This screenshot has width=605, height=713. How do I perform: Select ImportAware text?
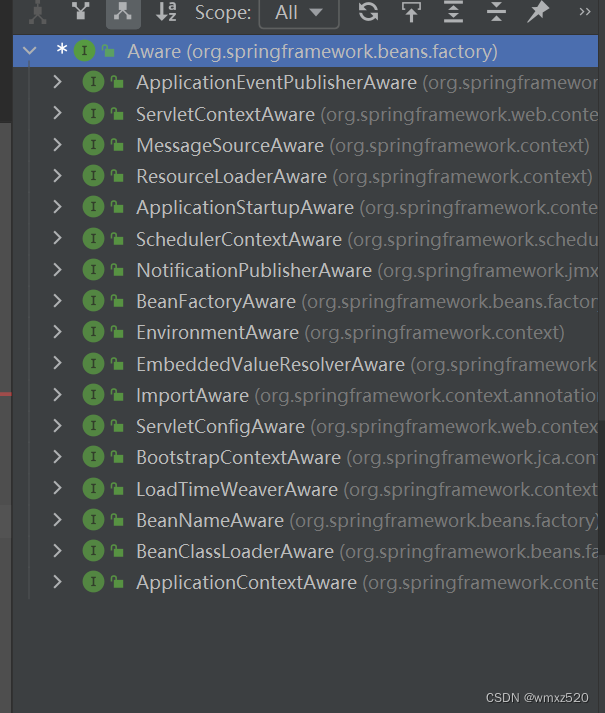[193, 396]
